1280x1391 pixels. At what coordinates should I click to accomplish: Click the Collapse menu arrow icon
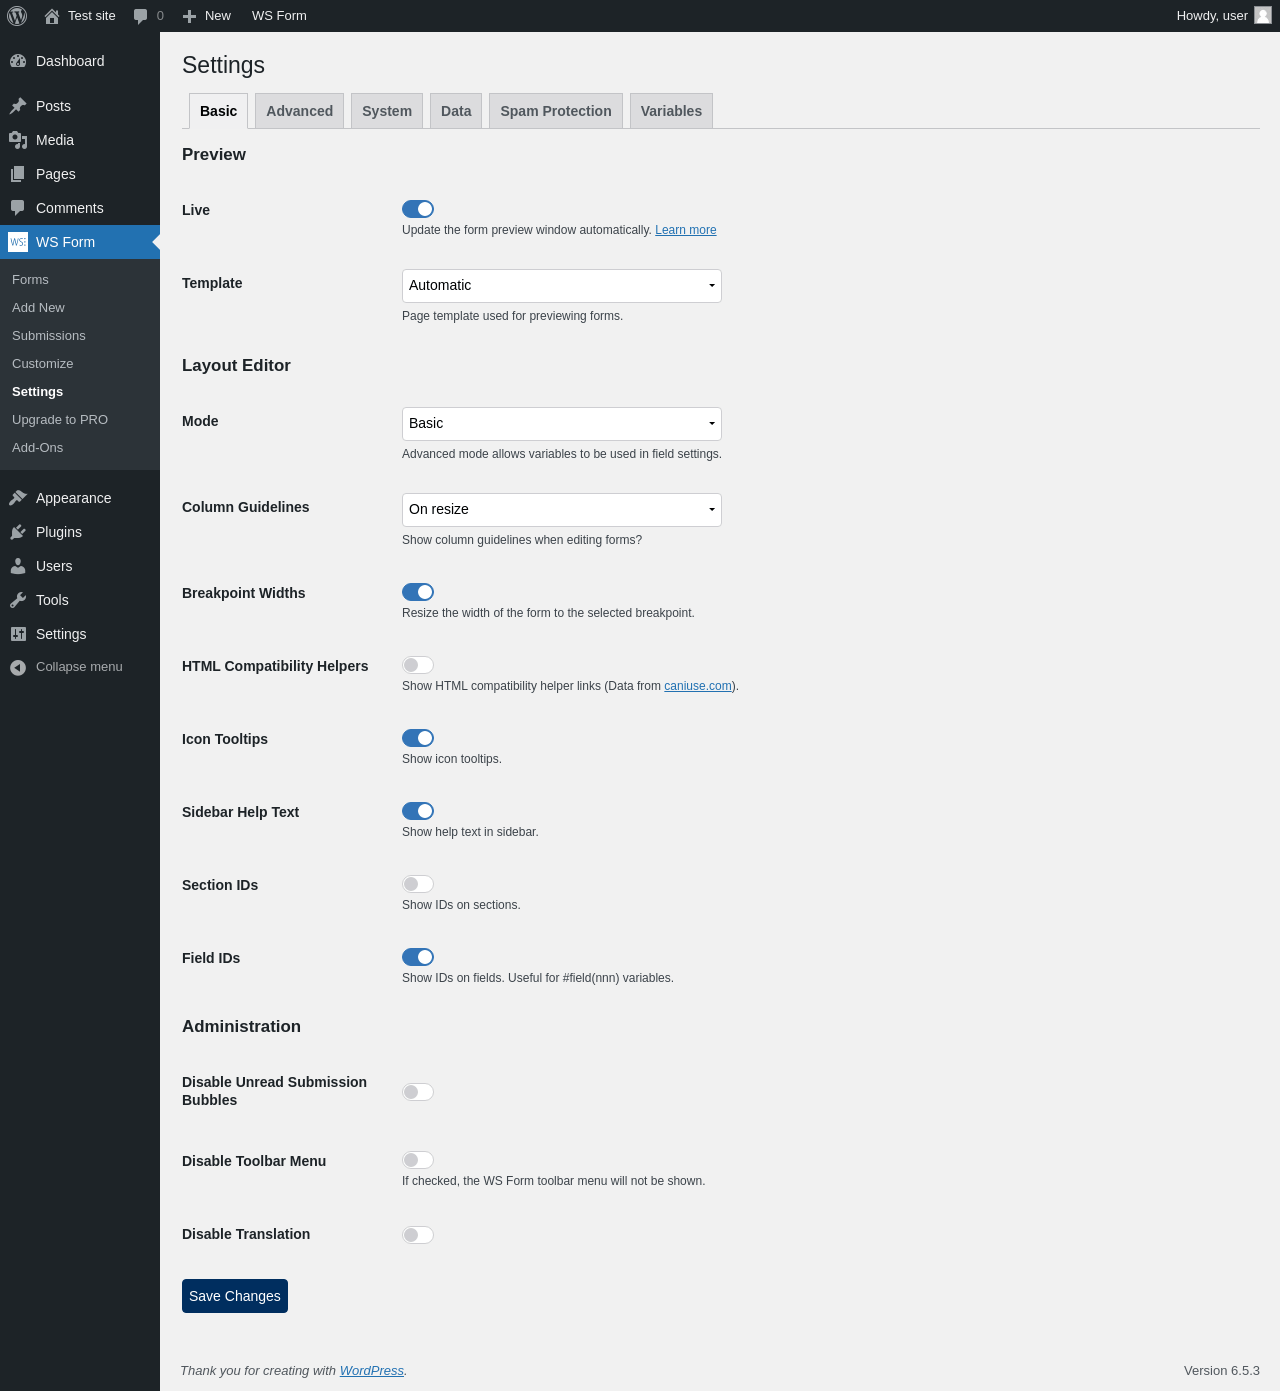pos(18,667)
